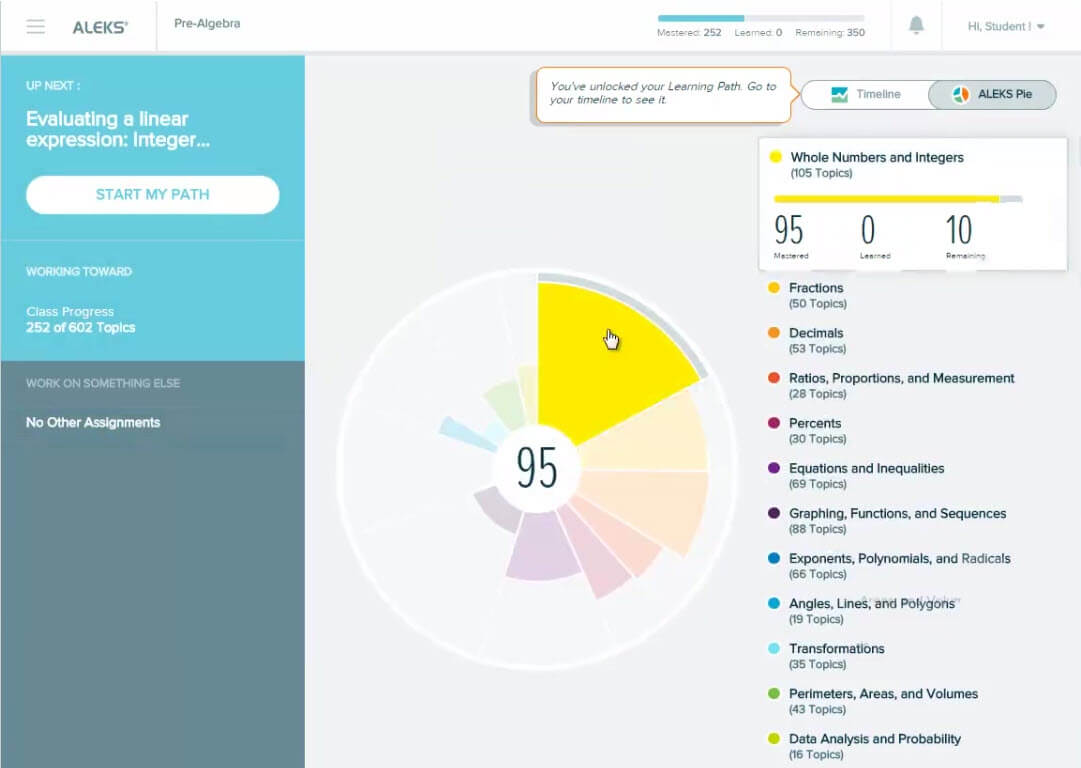The width and height of the screenshot is (1081, 768).
Task: Click 'No Other Assignments' text
Action: pyautogui.click(x=93, y=423)
